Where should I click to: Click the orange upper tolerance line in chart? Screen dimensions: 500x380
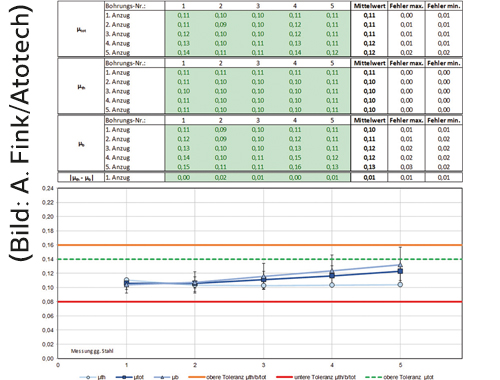click(x=260, y=245)
